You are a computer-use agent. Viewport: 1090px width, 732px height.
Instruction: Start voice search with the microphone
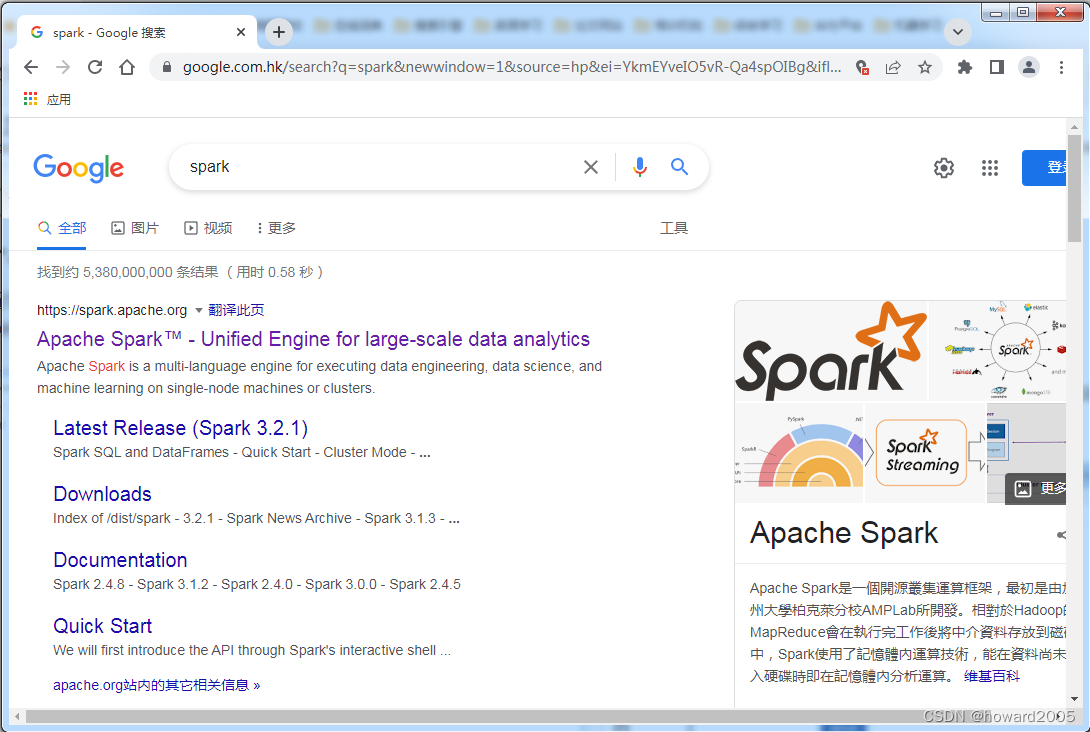coord(640,167)
